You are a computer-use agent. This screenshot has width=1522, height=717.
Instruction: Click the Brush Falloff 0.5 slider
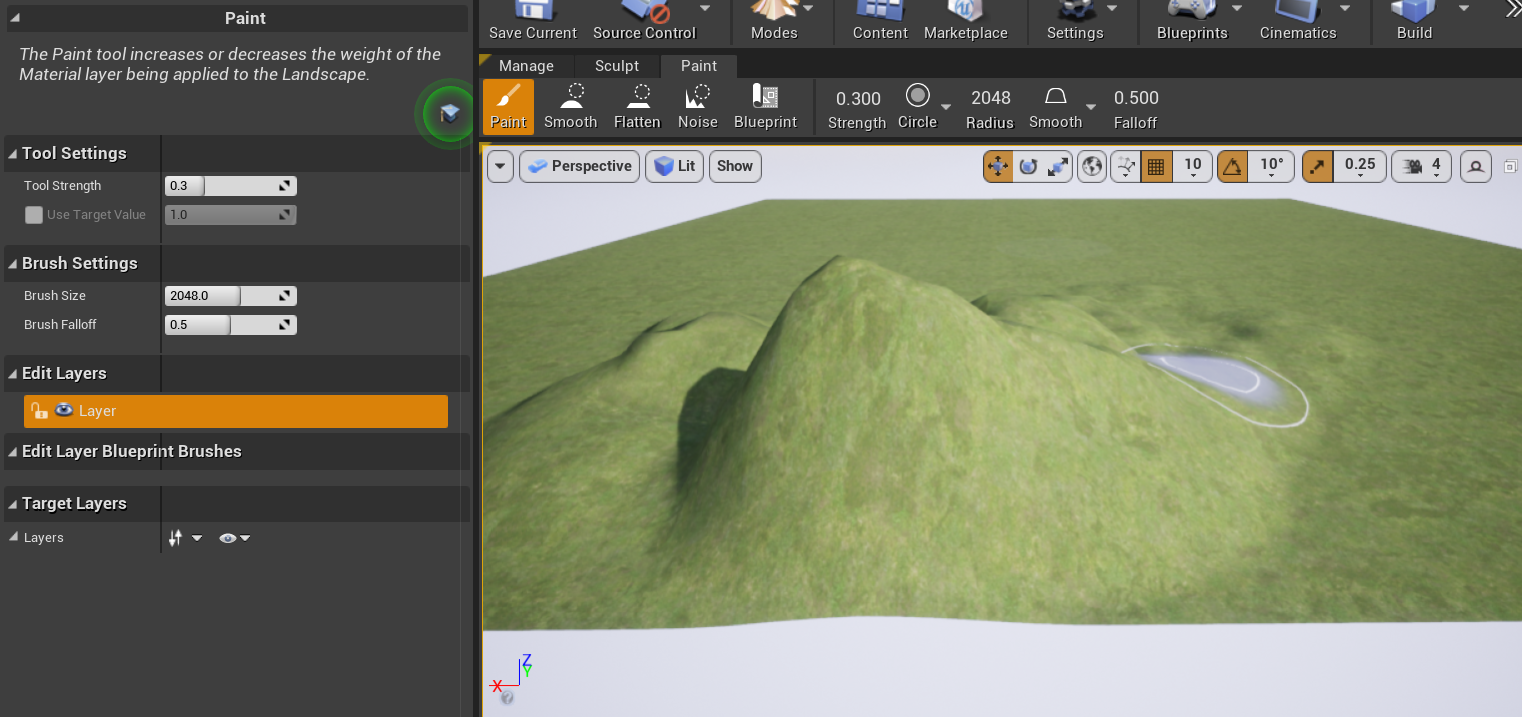(231, 325)
